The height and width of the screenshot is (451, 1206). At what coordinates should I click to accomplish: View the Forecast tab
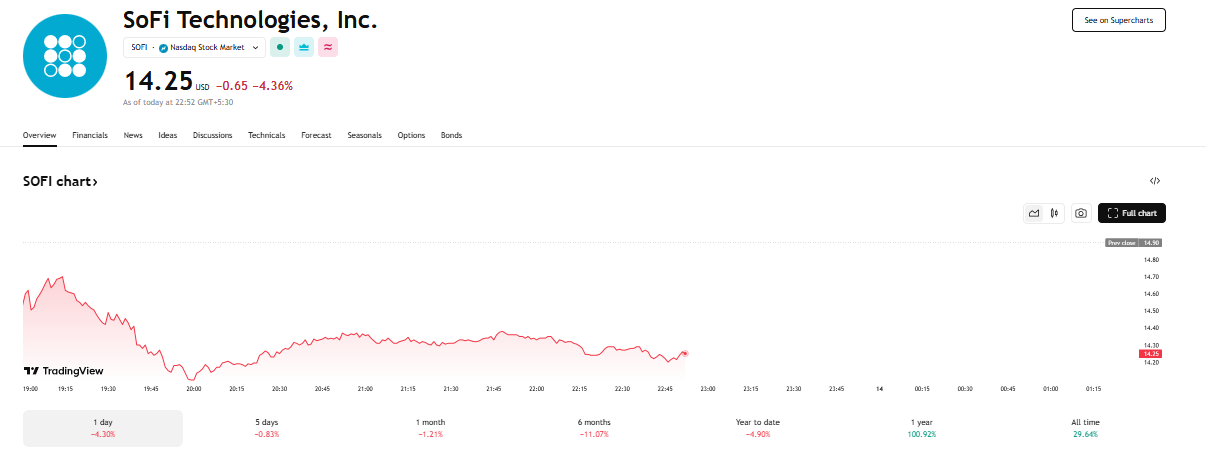[x=316, y=135]
